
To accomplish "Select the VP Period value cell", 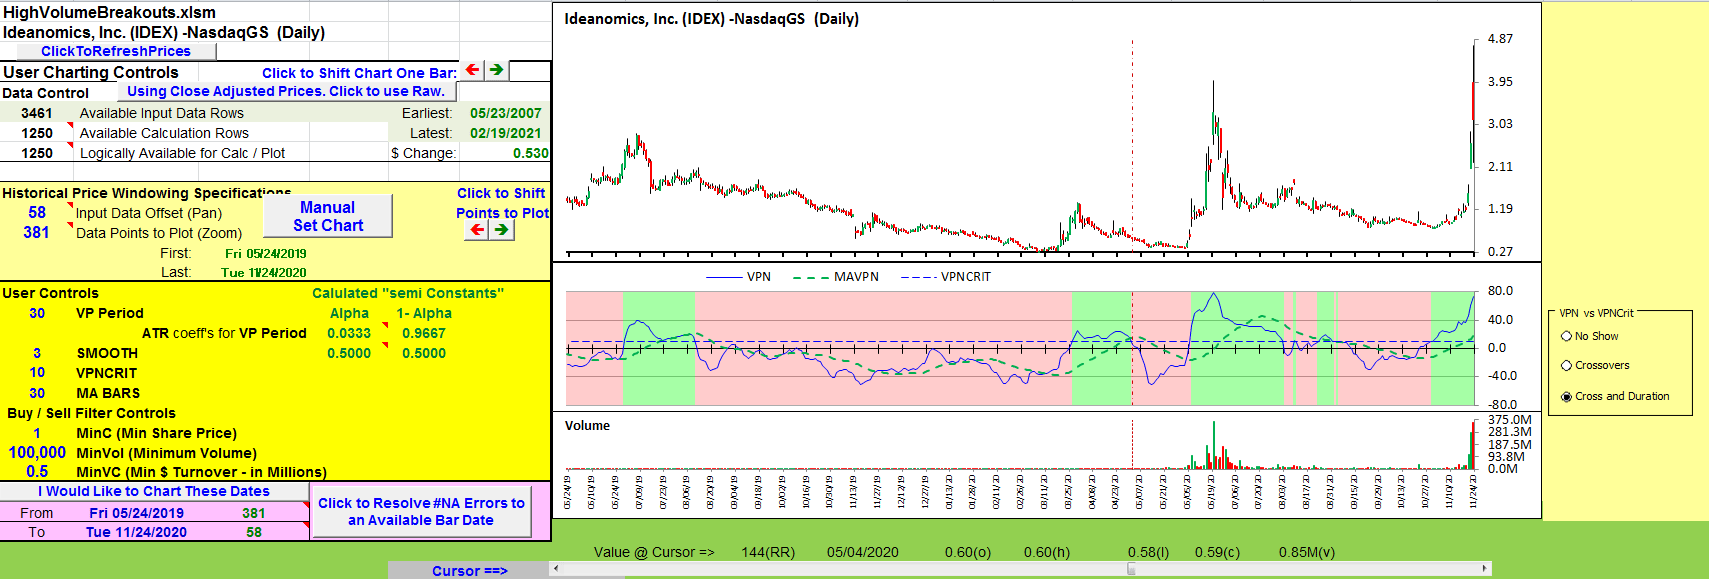I will tap(37, 313).
